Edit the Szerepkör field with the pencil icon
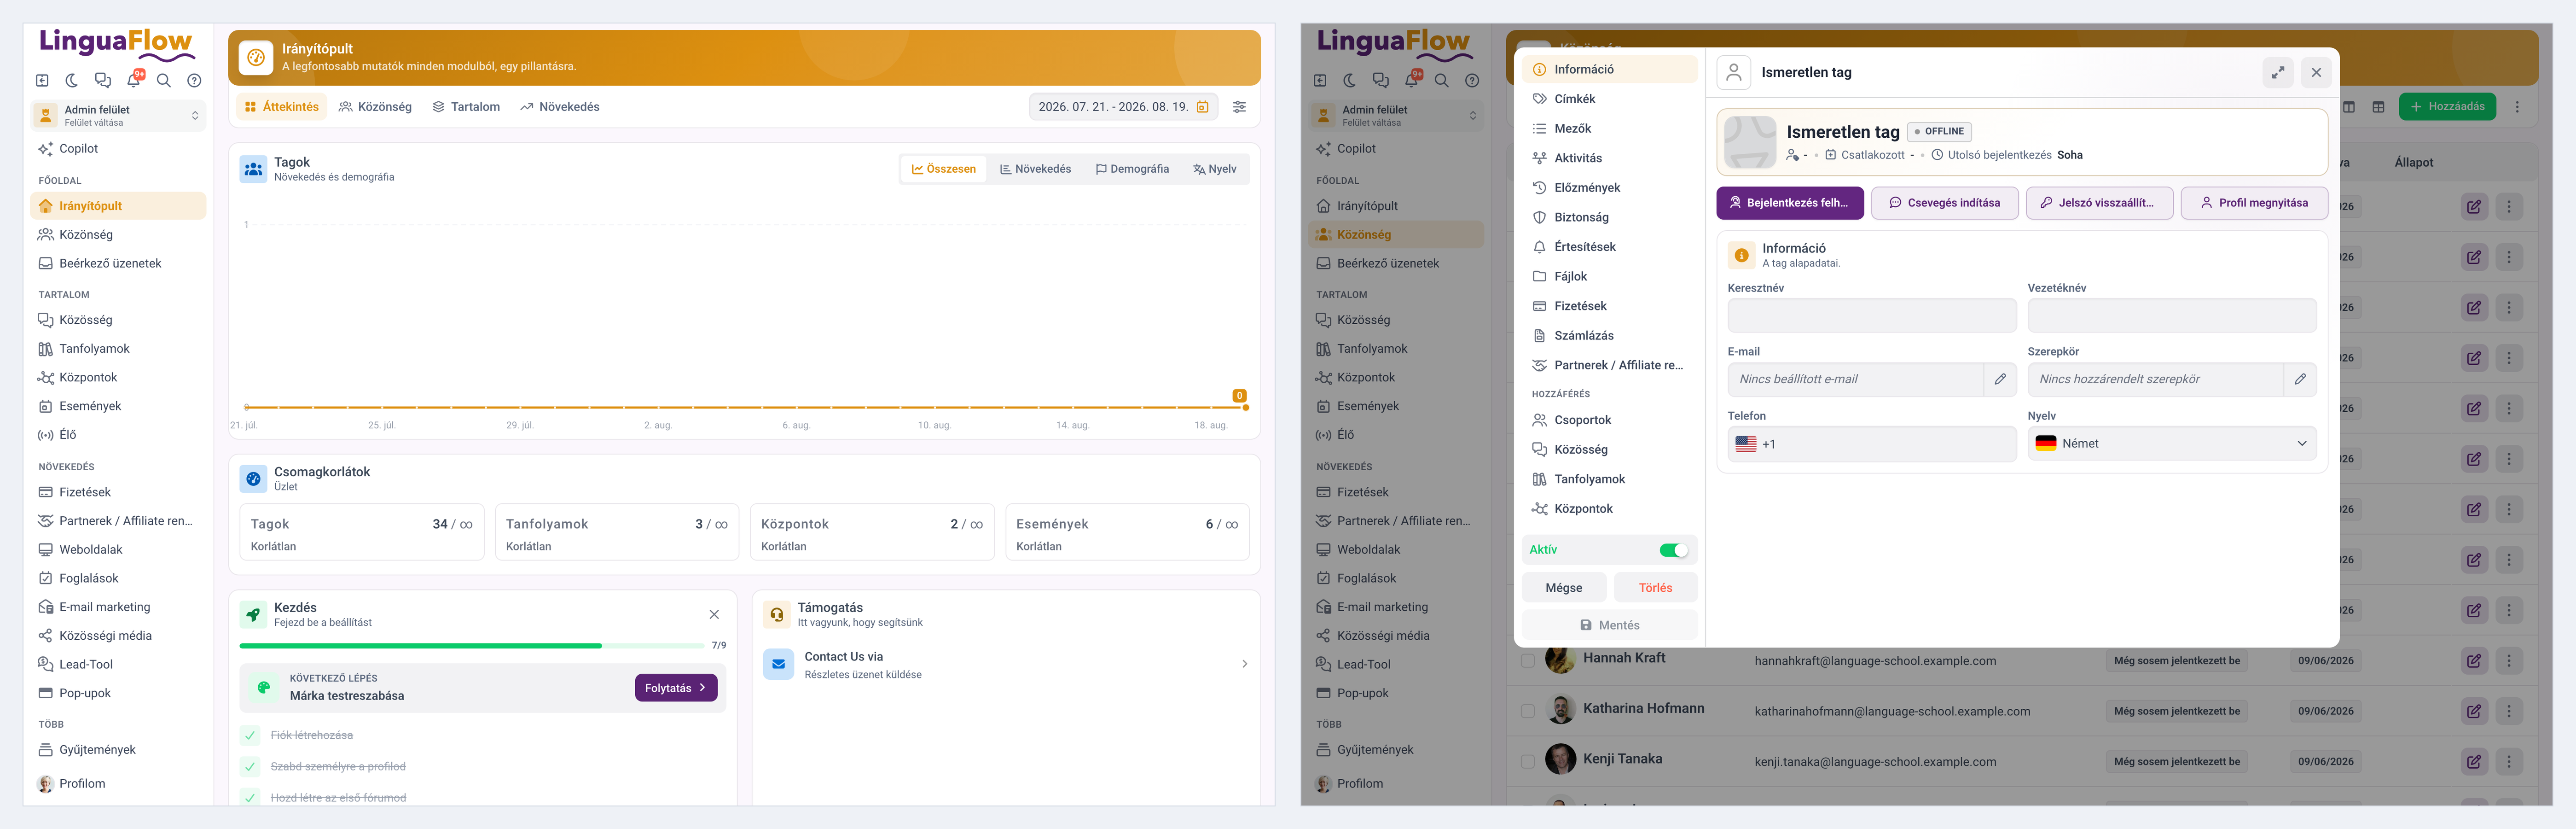The height and width of the screenshot is (829, 2576). click(x=2300, y=380)
